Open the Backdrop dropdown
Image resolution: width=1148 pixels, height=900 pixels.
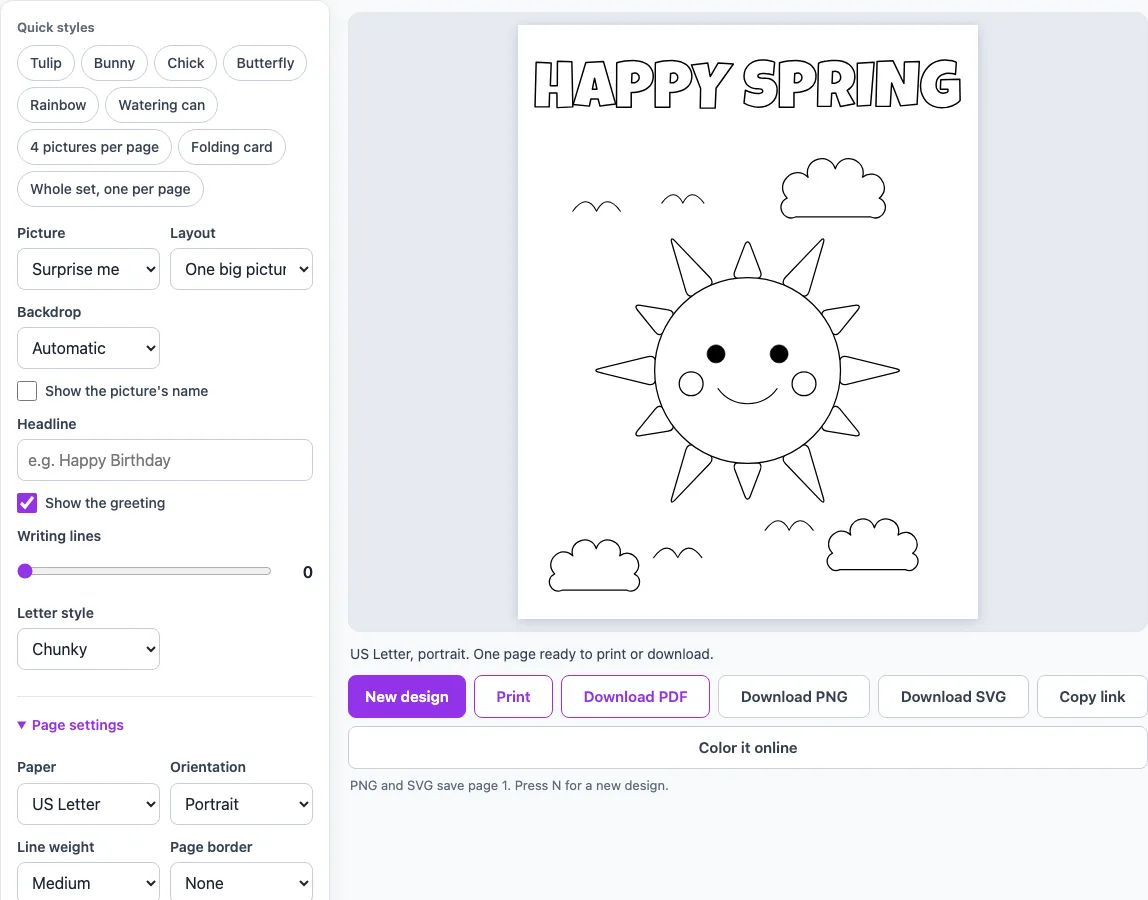click(x=89, y=349)
